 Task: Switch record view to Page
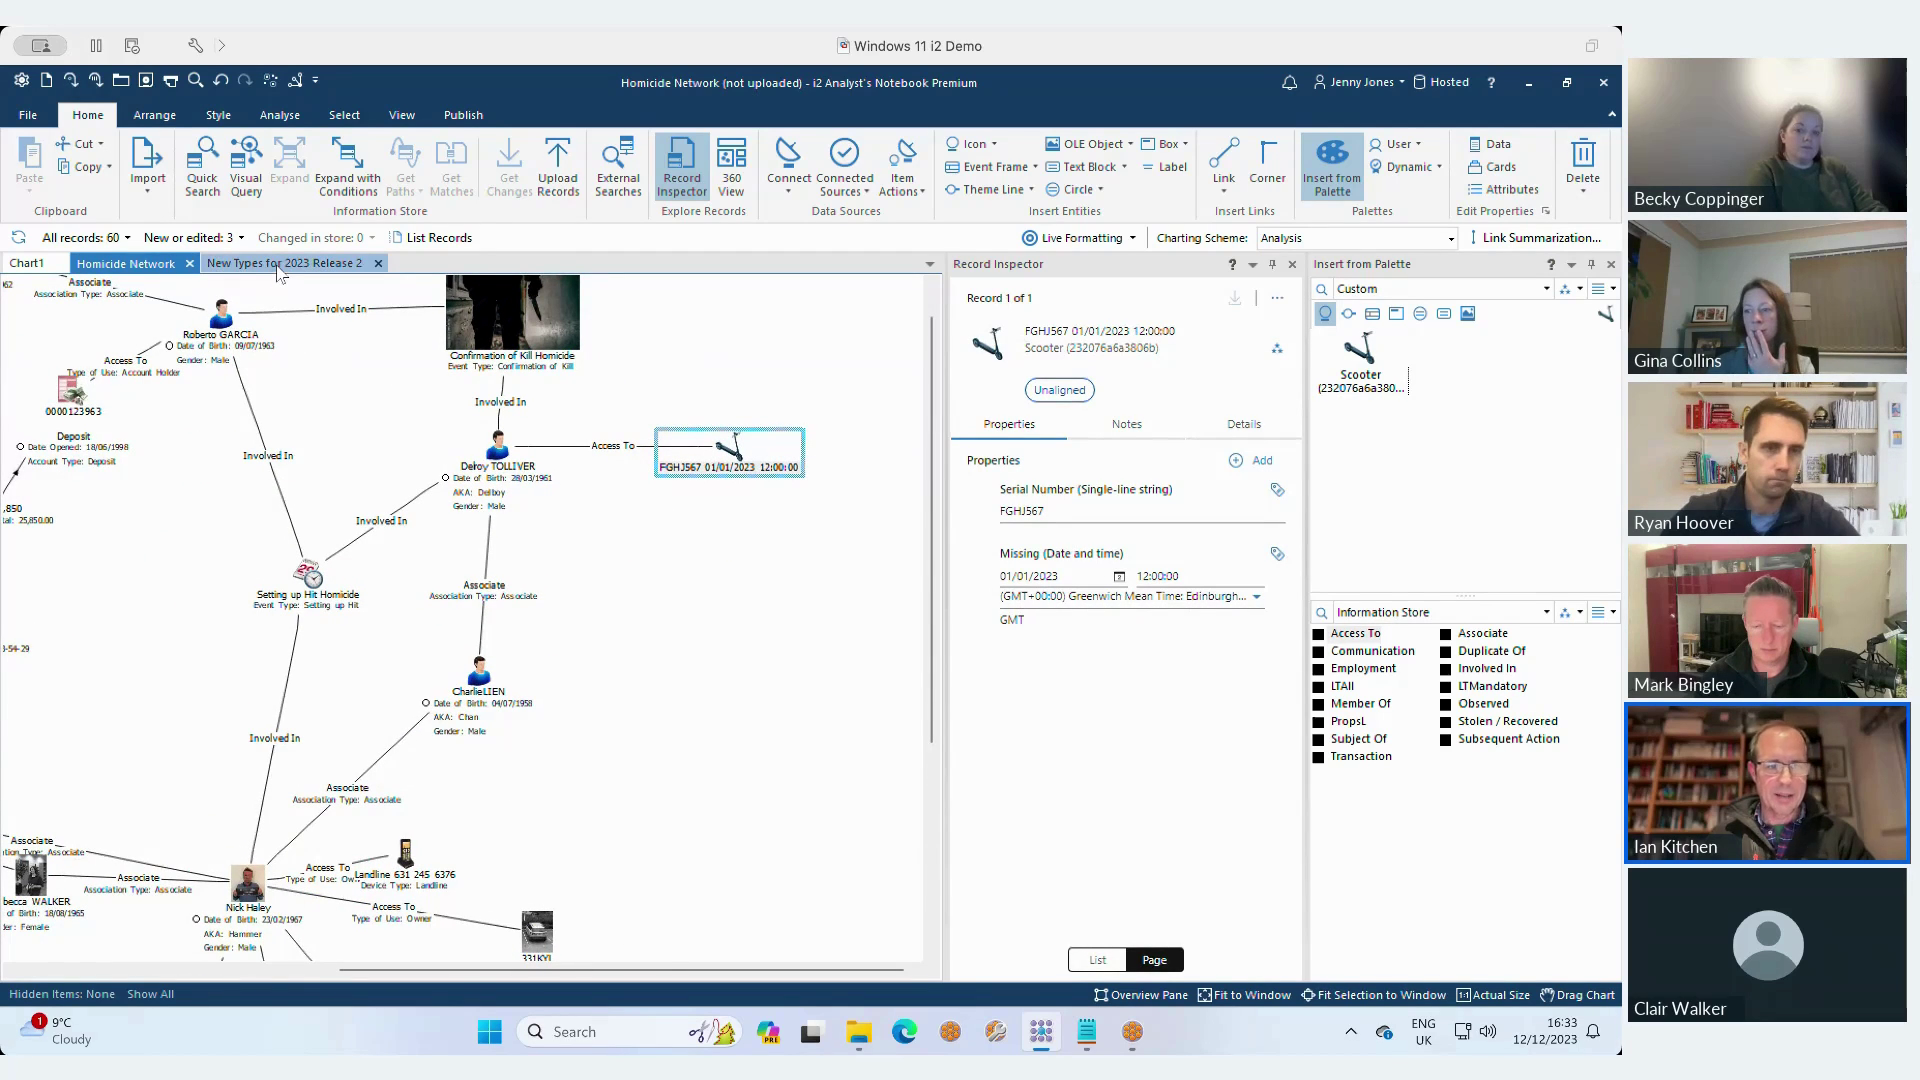pyautogui.click(x=1155, y=960)
